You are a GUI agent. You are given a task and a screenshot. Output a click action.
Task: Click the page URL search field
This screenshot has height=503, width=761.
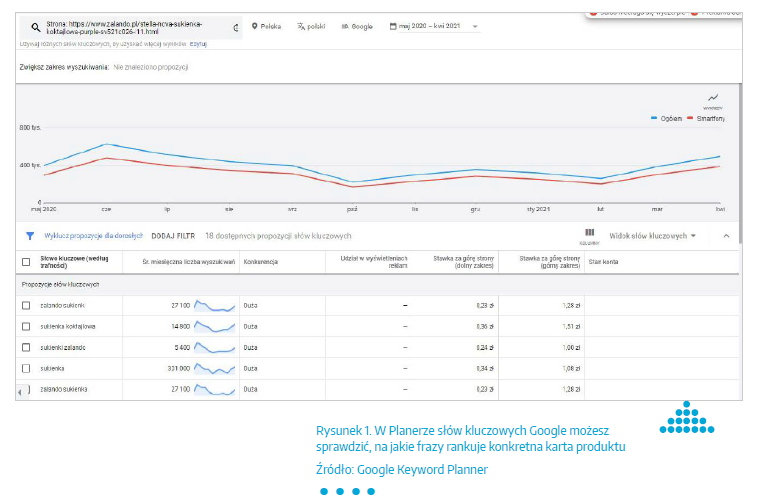click(131, 28)
